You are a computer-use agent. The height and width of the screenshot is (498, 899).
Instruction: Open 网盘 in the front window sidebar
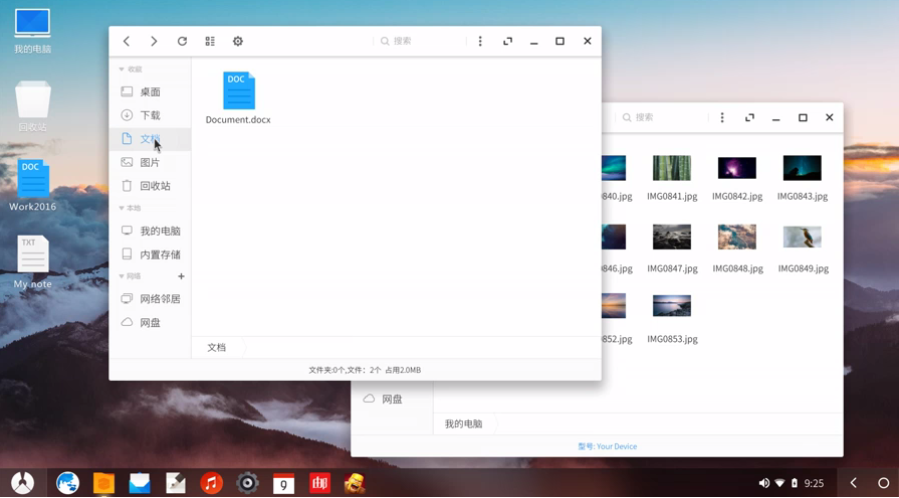(150, 323)
